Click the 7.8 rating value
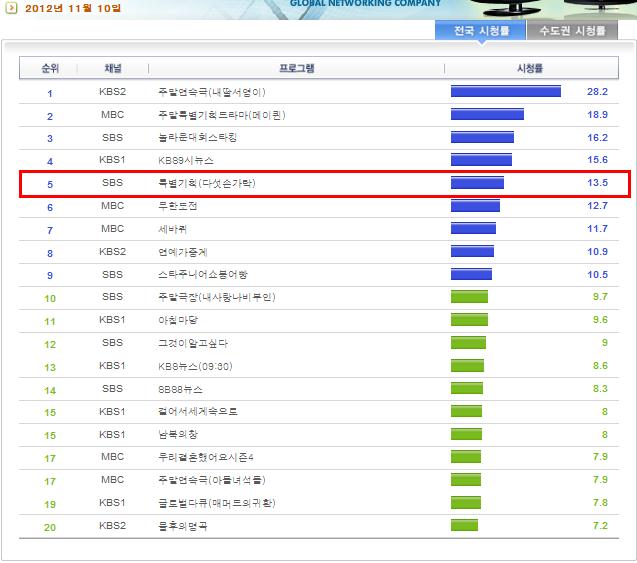Screen dimensions: 637x563 [600, 502]
